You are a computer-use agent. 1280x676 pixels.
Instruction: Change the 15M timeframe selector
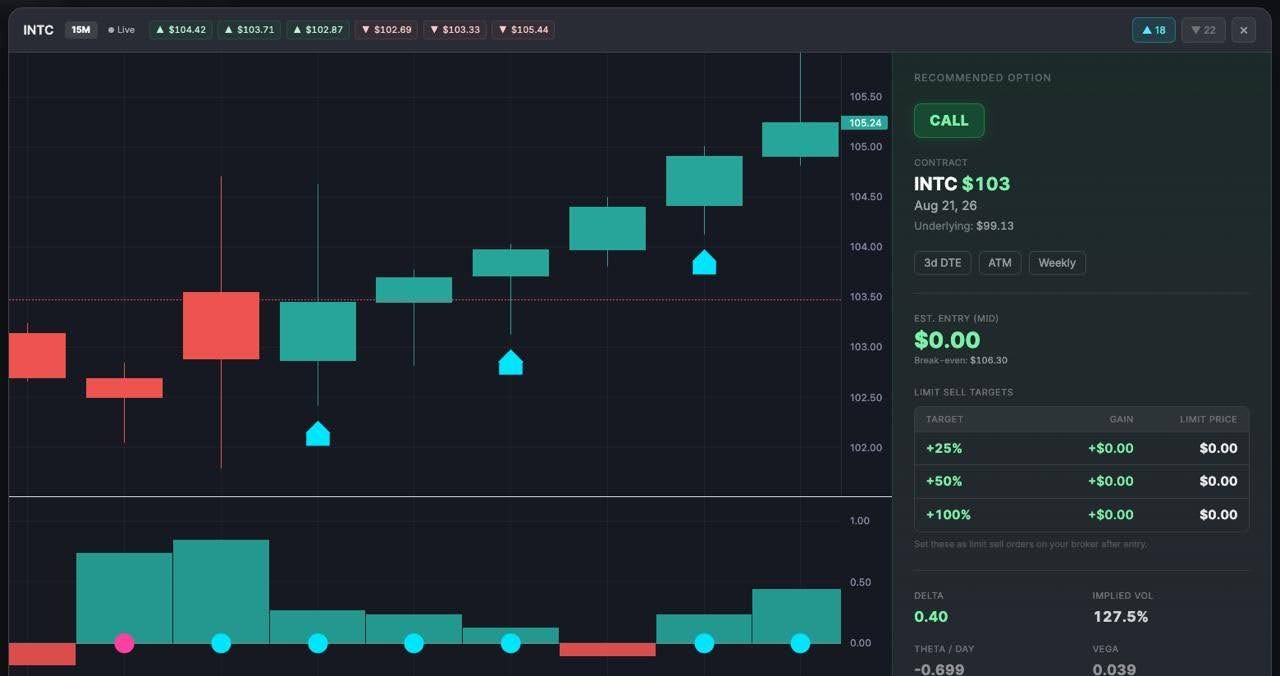81,30
